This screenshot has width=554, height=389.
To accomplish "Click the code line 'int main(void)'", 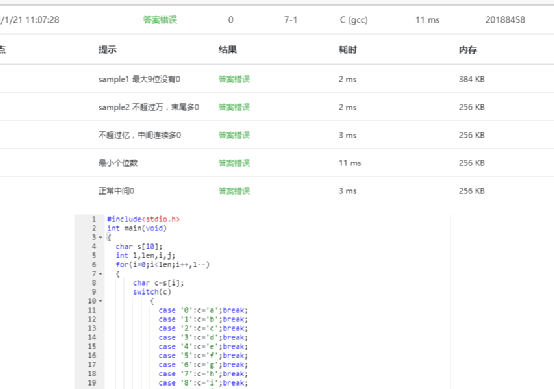I will tap(137, 228).
